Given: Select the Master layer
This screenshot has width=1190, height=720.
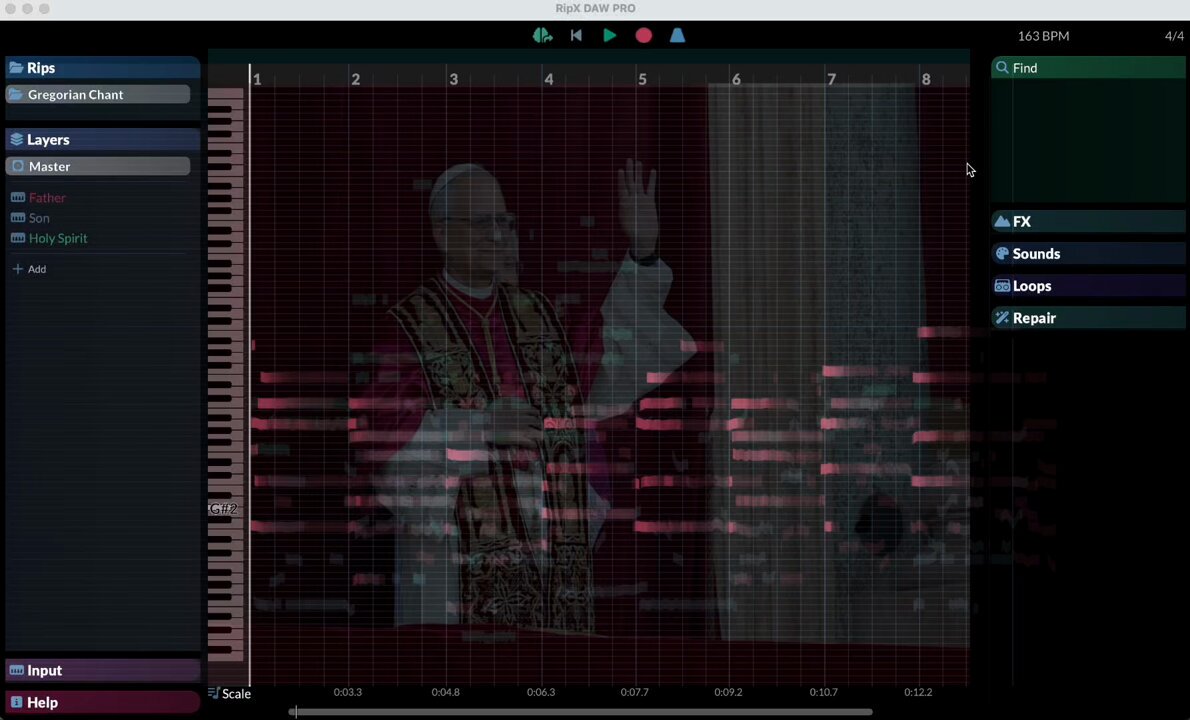Looking at the screenshot, I should (x=98, y=166).
